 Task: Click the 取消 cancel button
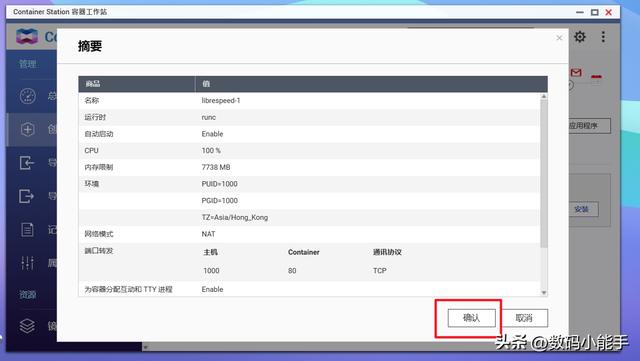coord(524,318)
